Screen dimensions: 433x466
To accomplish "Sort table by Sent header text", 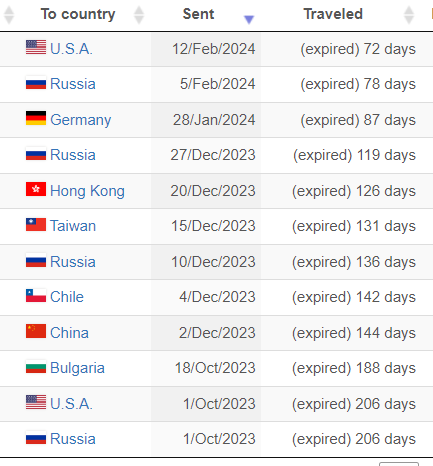I will point(198,14).
